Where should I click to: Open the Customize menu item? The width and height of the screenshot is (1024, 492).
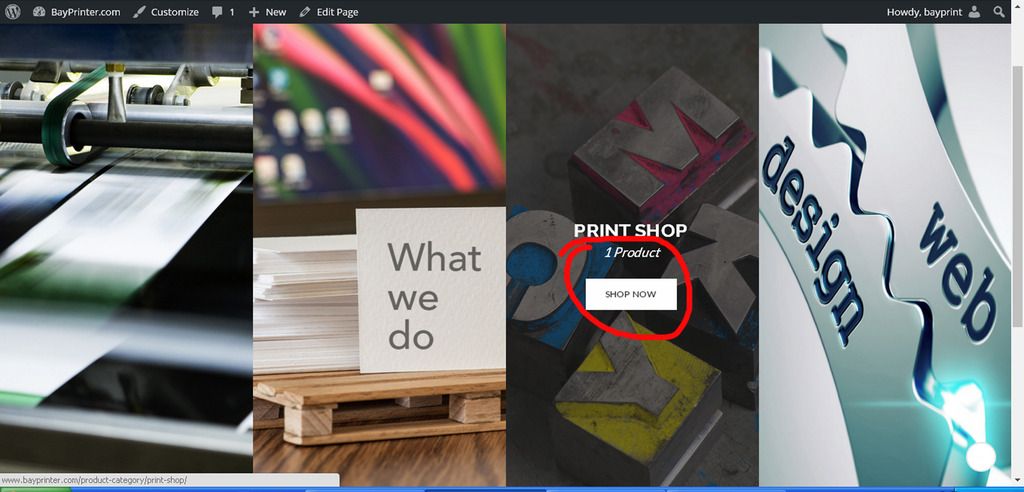(174, 12)
